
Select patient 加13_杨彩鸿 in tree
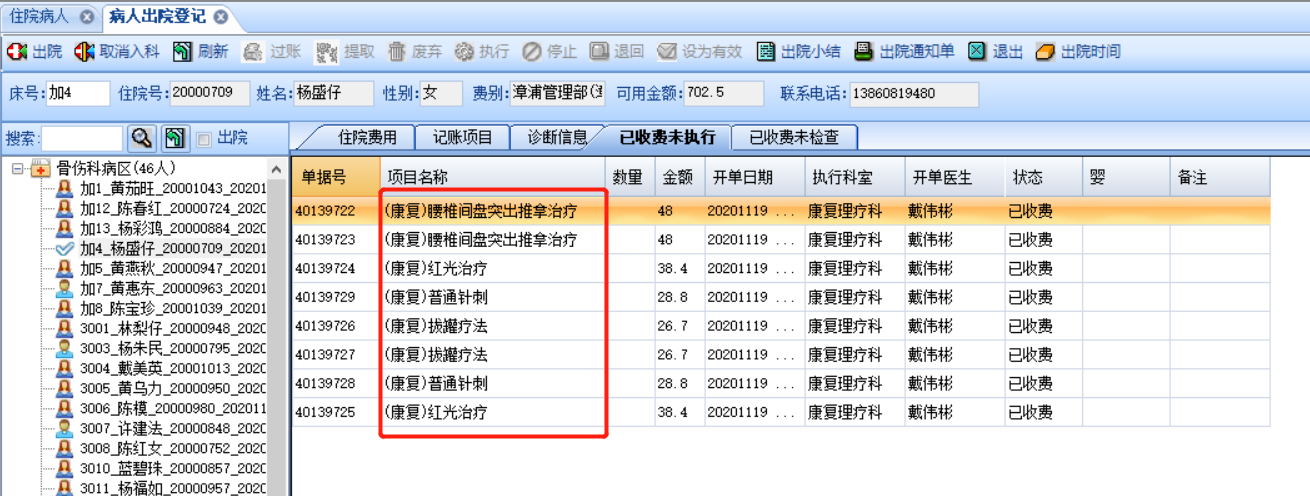[x=173, y=228]
